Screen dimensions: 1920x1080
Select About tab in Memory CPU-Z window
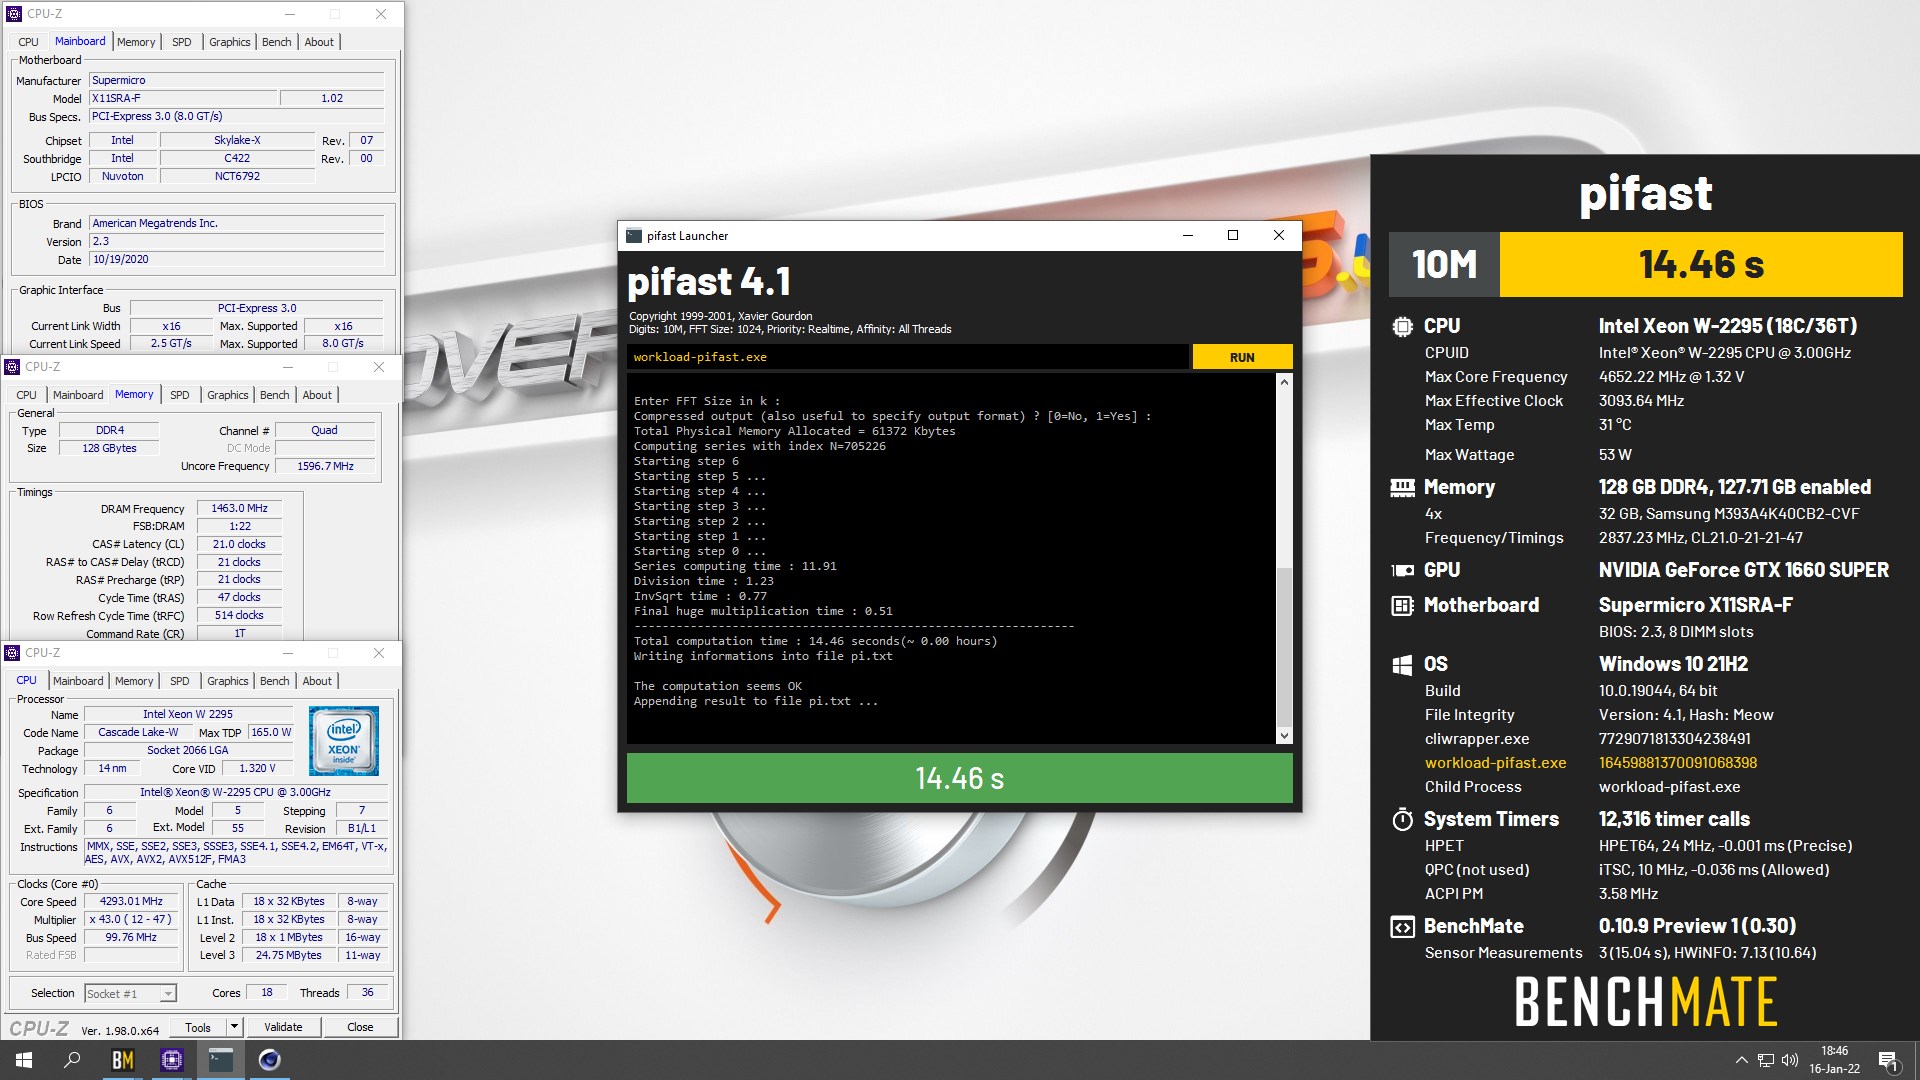click(317, 395)
